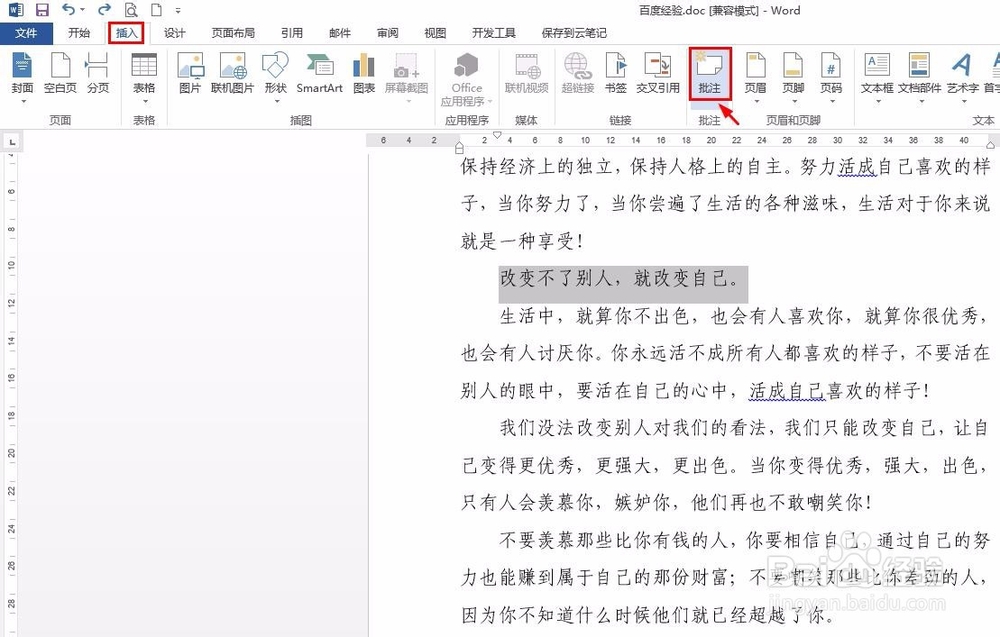Viewport: 1000px width, 637px height.
Task: Insert a text box using 文本框
Action: click(x=877, y=75)
